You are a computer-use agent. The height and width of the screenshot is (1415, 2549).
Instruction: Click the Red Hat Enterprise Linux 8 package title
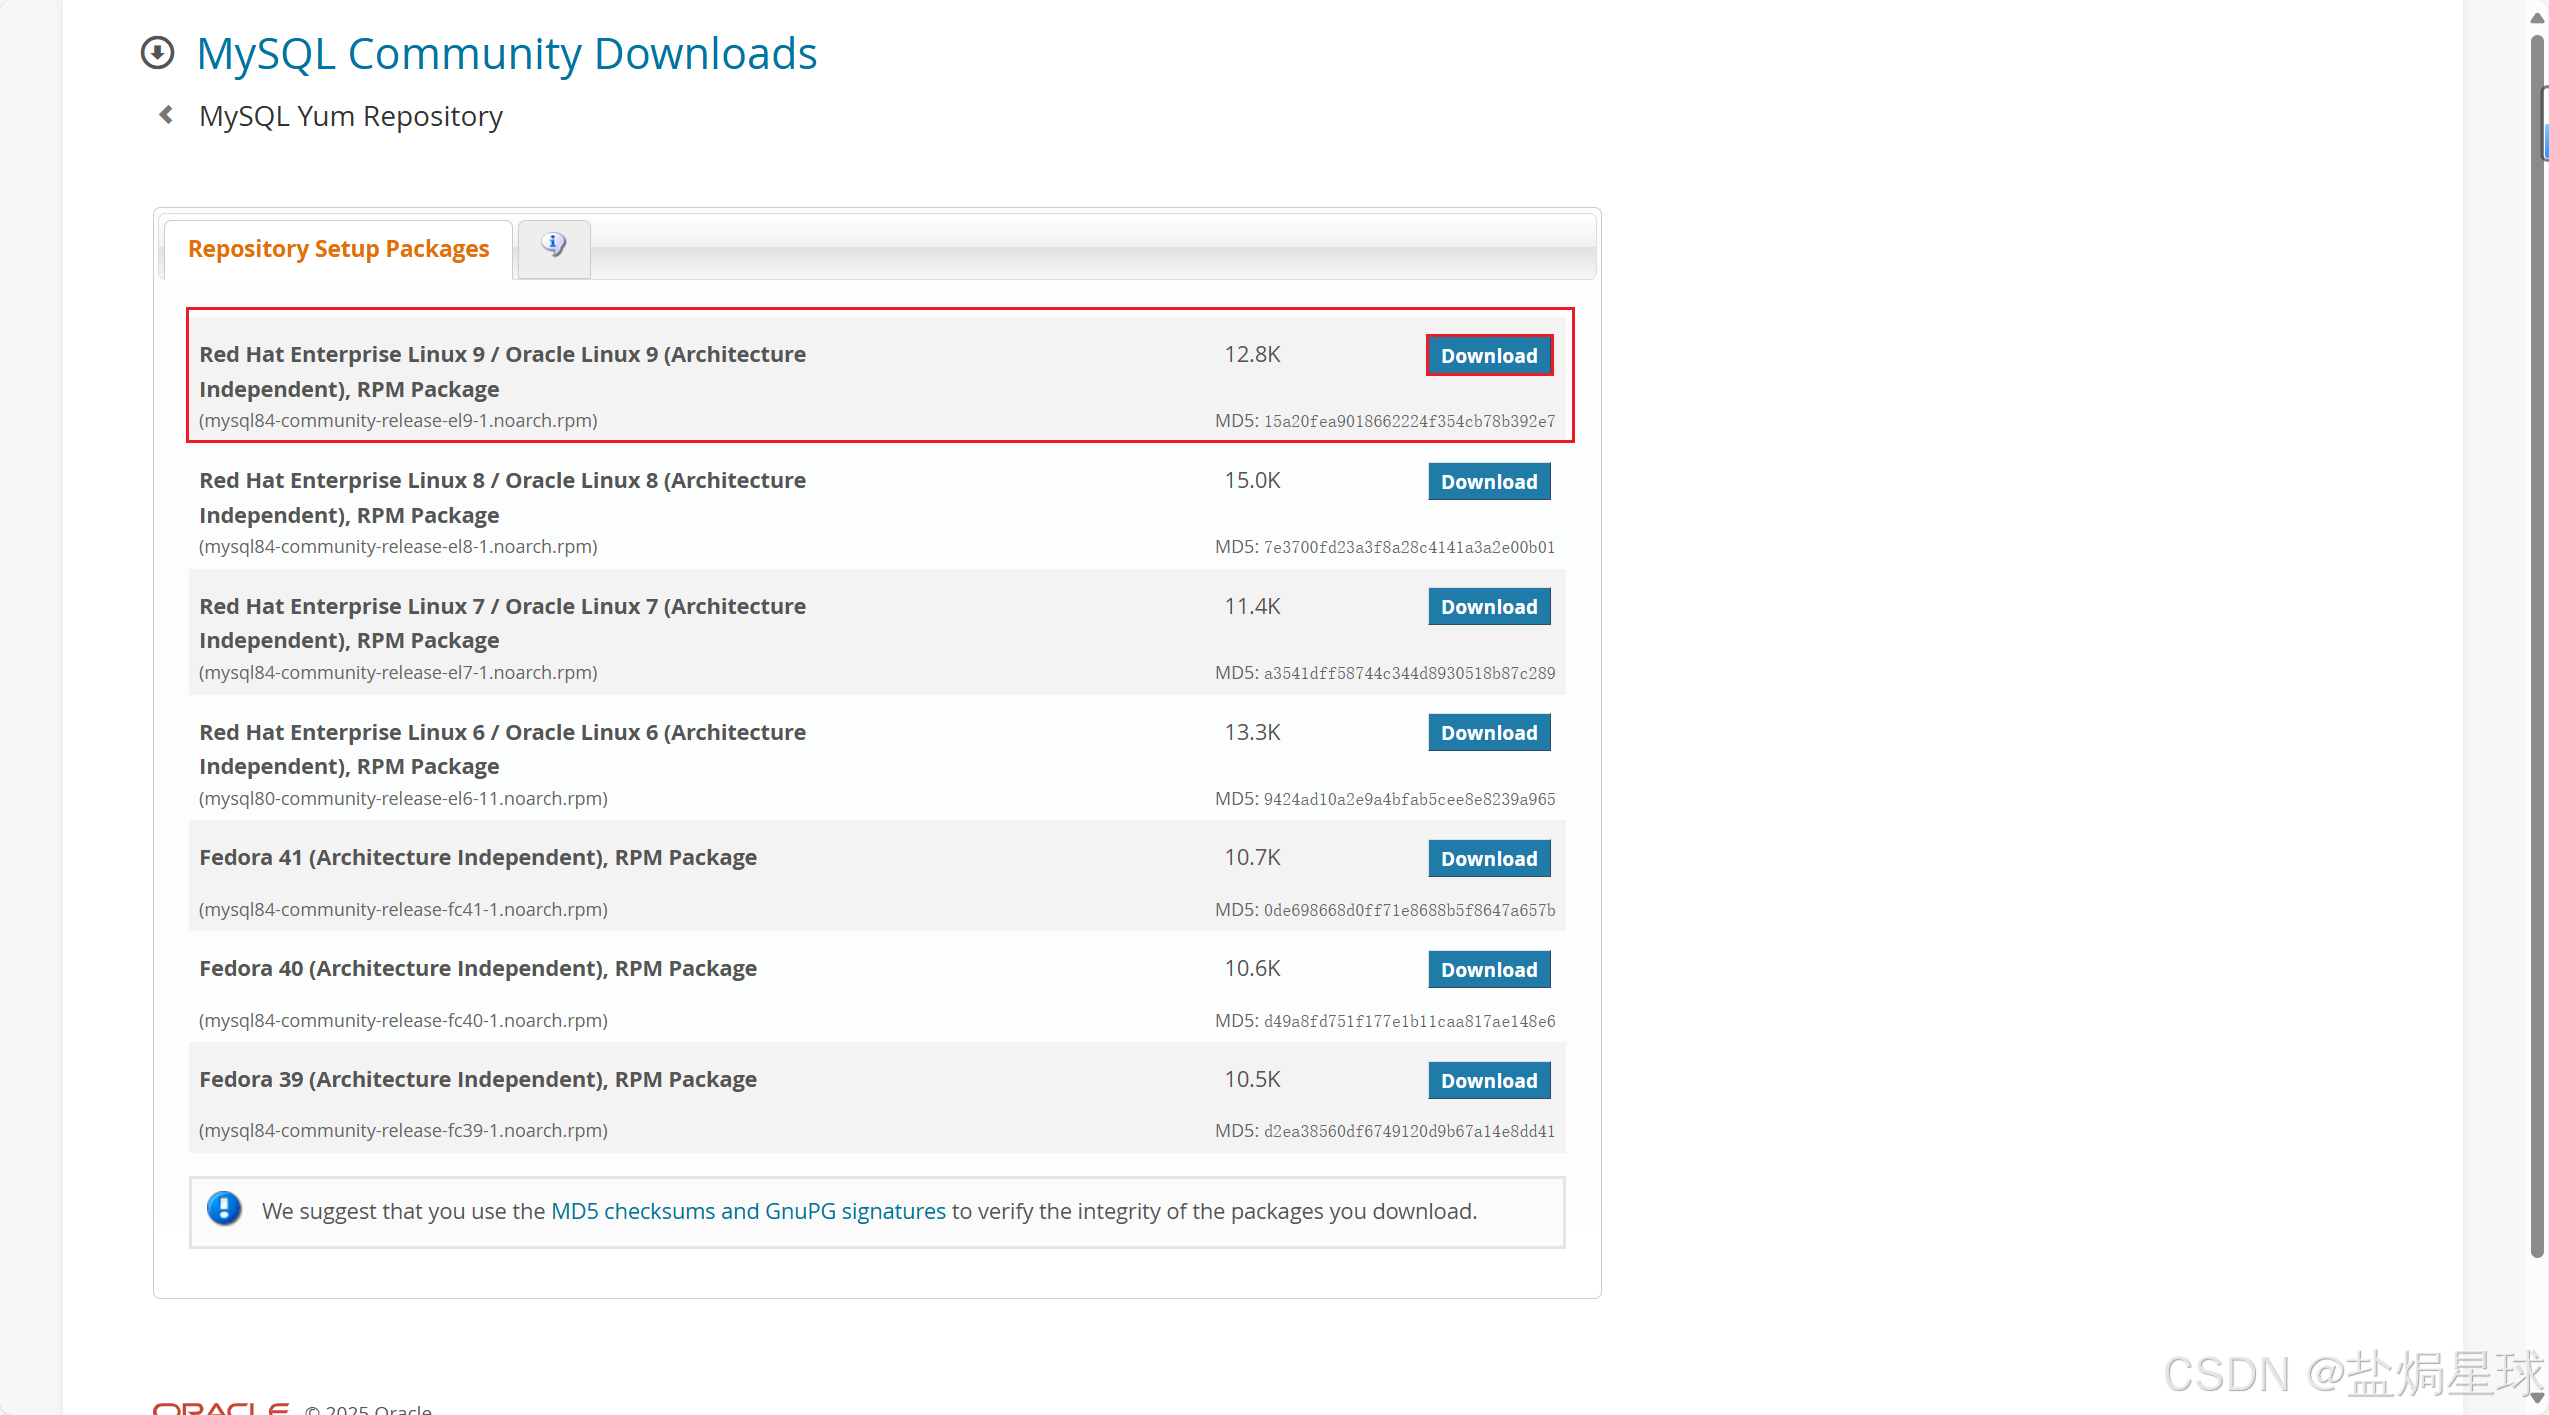[x=502, y=498]
